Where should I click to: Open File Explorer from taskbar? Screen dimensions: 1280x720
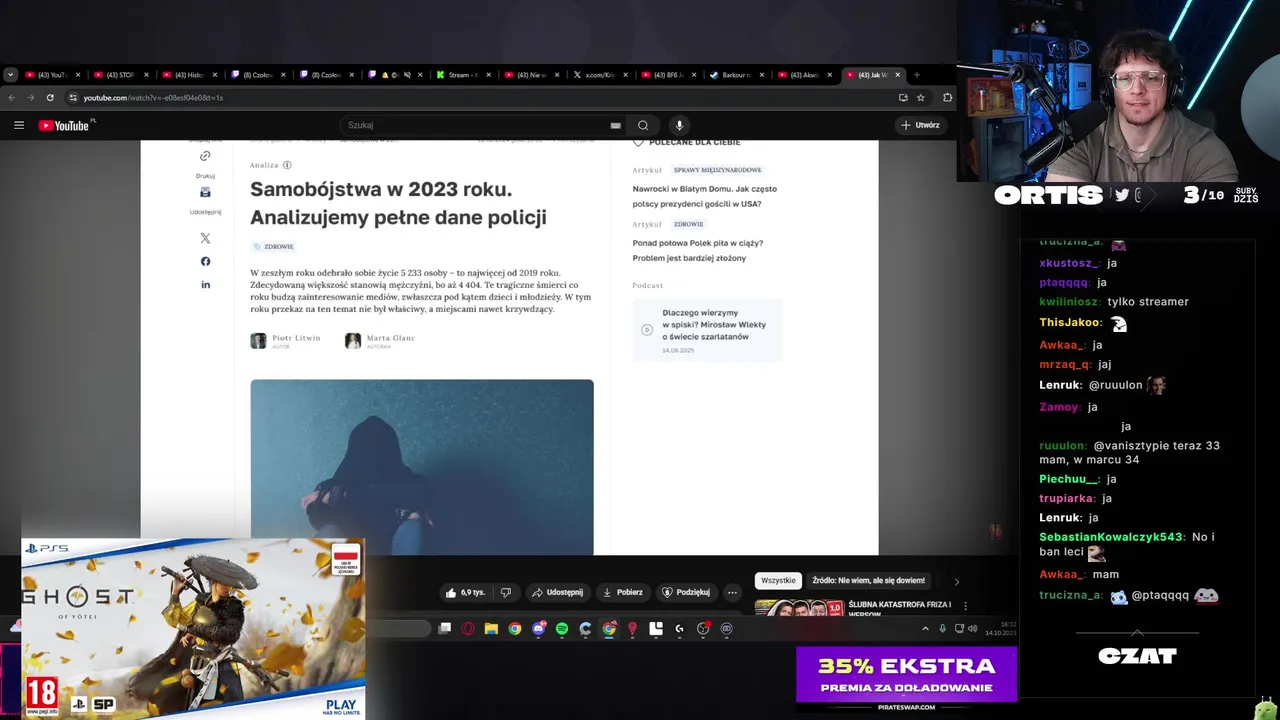[x=491, y=628]
